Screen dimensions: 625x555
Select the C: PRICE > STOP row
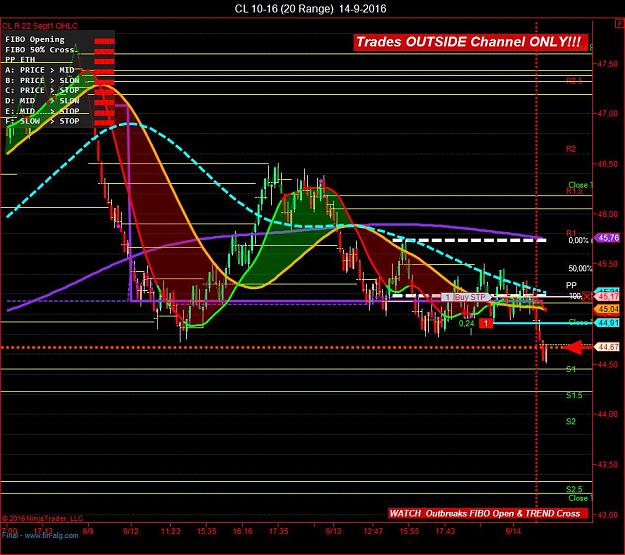(x=42, y=91)
